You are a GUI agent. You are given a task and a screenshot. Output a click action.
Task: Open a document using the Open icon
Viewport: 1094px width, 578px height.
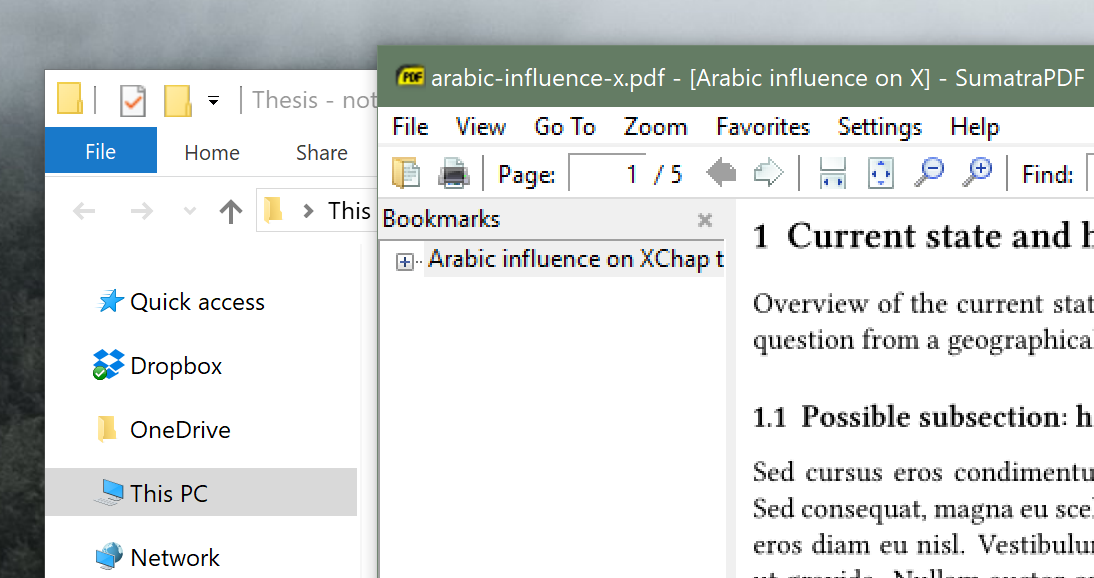coord(406,172)
